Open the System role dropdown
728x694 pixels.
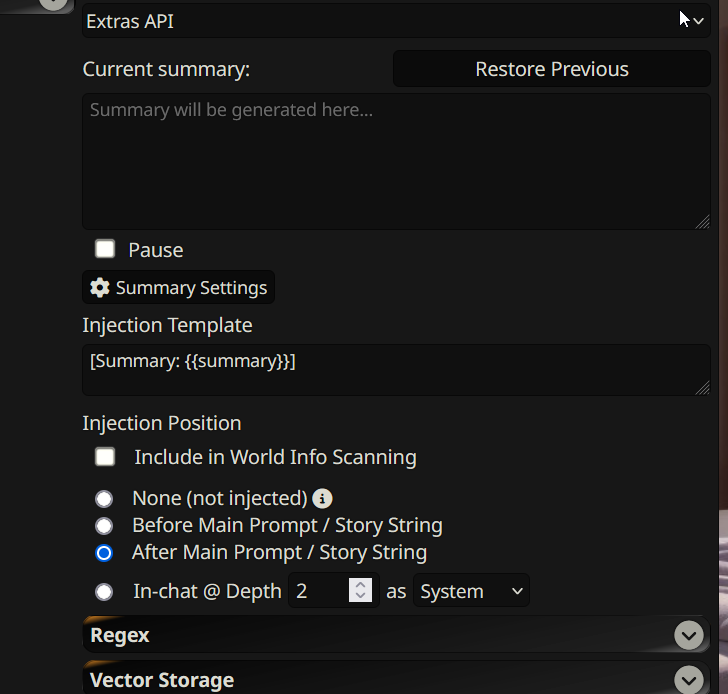[x=471, y=590]
